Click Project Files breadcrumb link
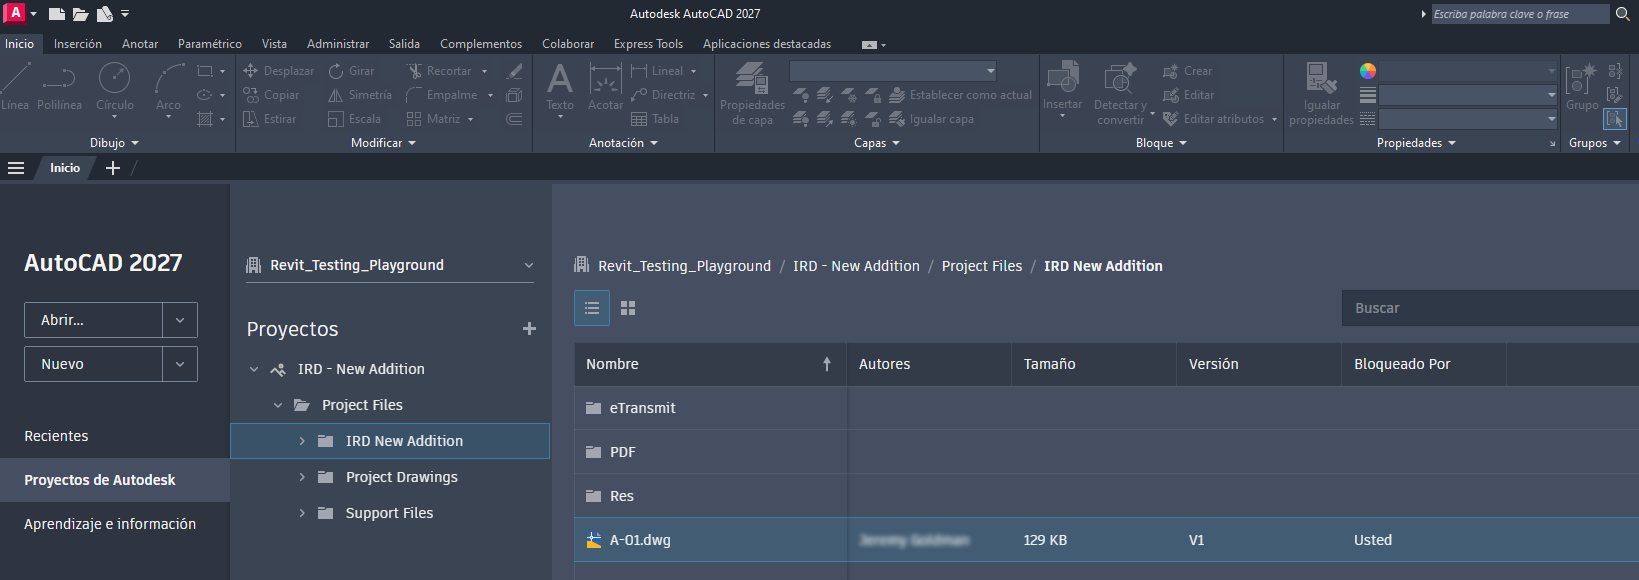 tap(982, 266)
